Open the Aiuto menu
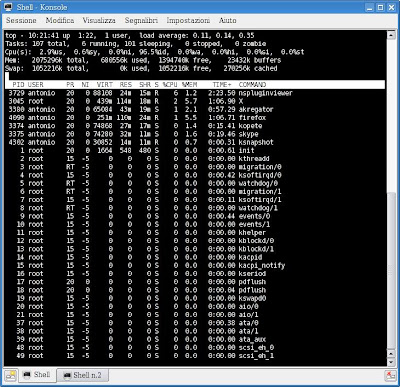Image resolution: width=400 pixels, height=387 pixels. 228,20
